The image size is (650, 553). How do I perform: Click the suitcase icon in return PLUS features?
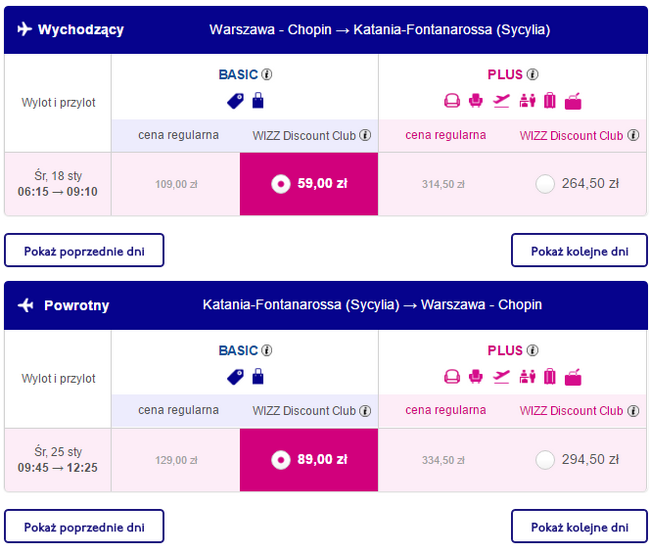(550, 377)
